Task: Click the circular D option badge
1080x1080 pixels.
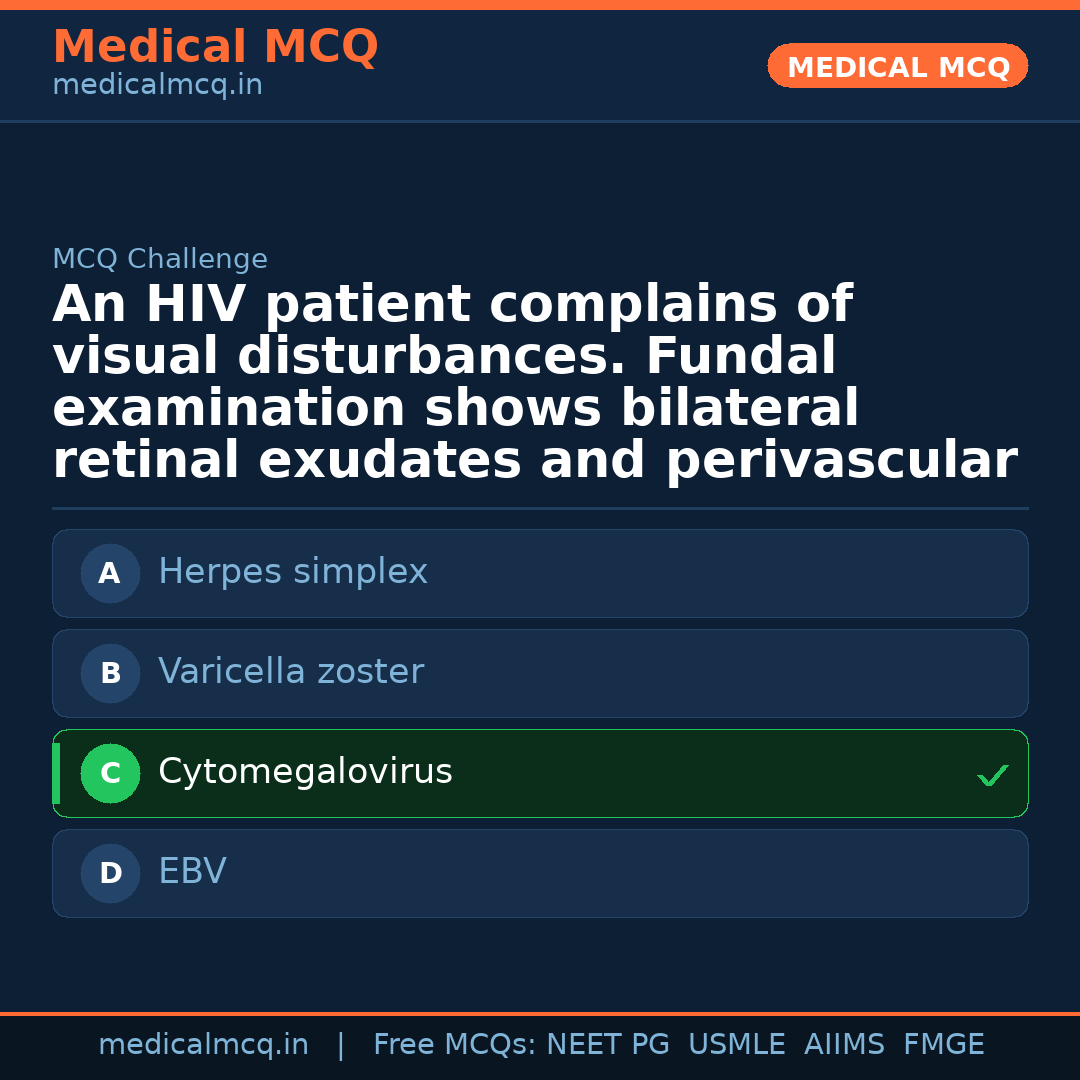Action: click(110, 873)
